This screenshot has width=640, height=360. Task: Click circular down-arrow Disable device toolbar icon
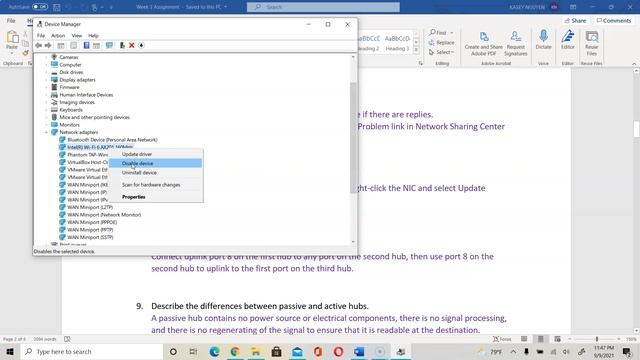pos(141,45)
